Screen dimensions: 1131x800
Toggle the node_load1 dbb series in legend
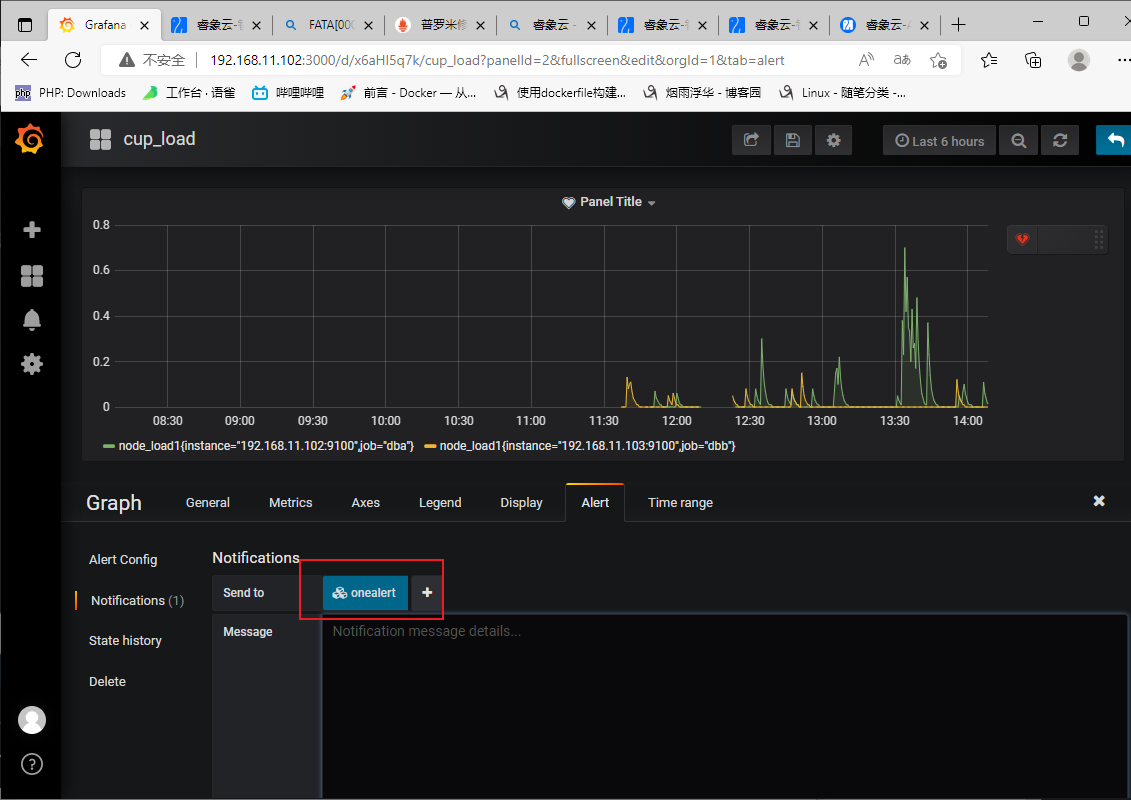point(581,446)
